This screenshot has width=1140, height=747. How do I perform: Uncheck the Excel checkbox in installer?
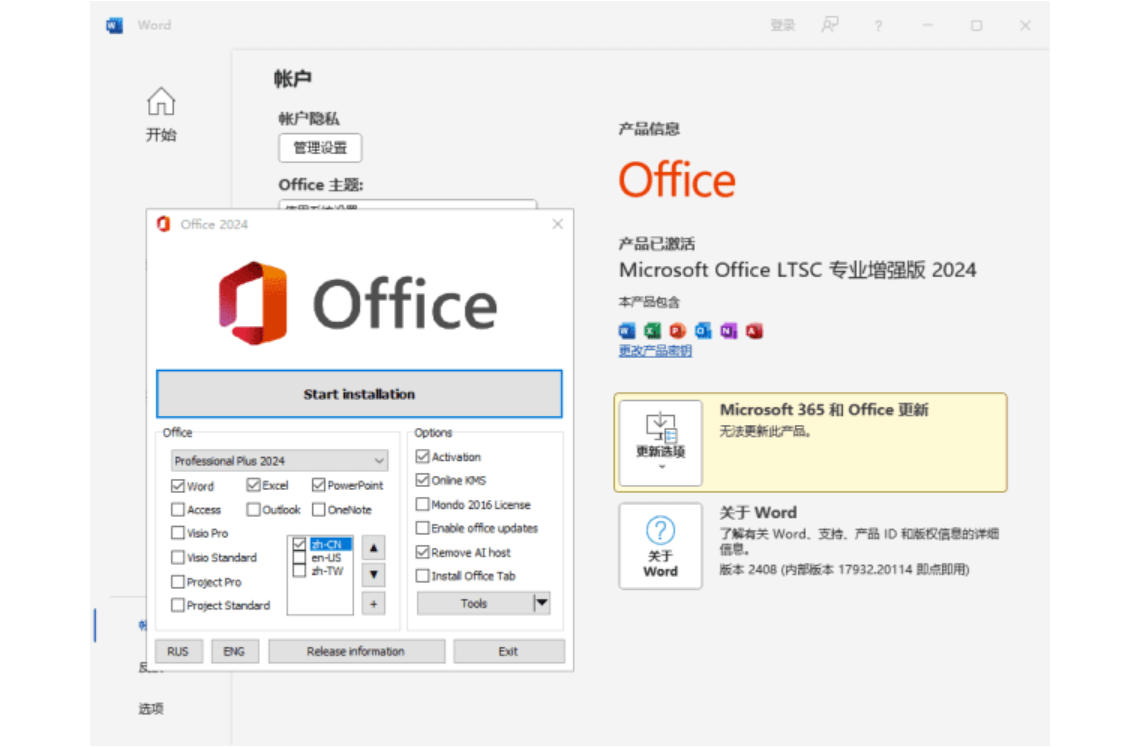point(254,485)
